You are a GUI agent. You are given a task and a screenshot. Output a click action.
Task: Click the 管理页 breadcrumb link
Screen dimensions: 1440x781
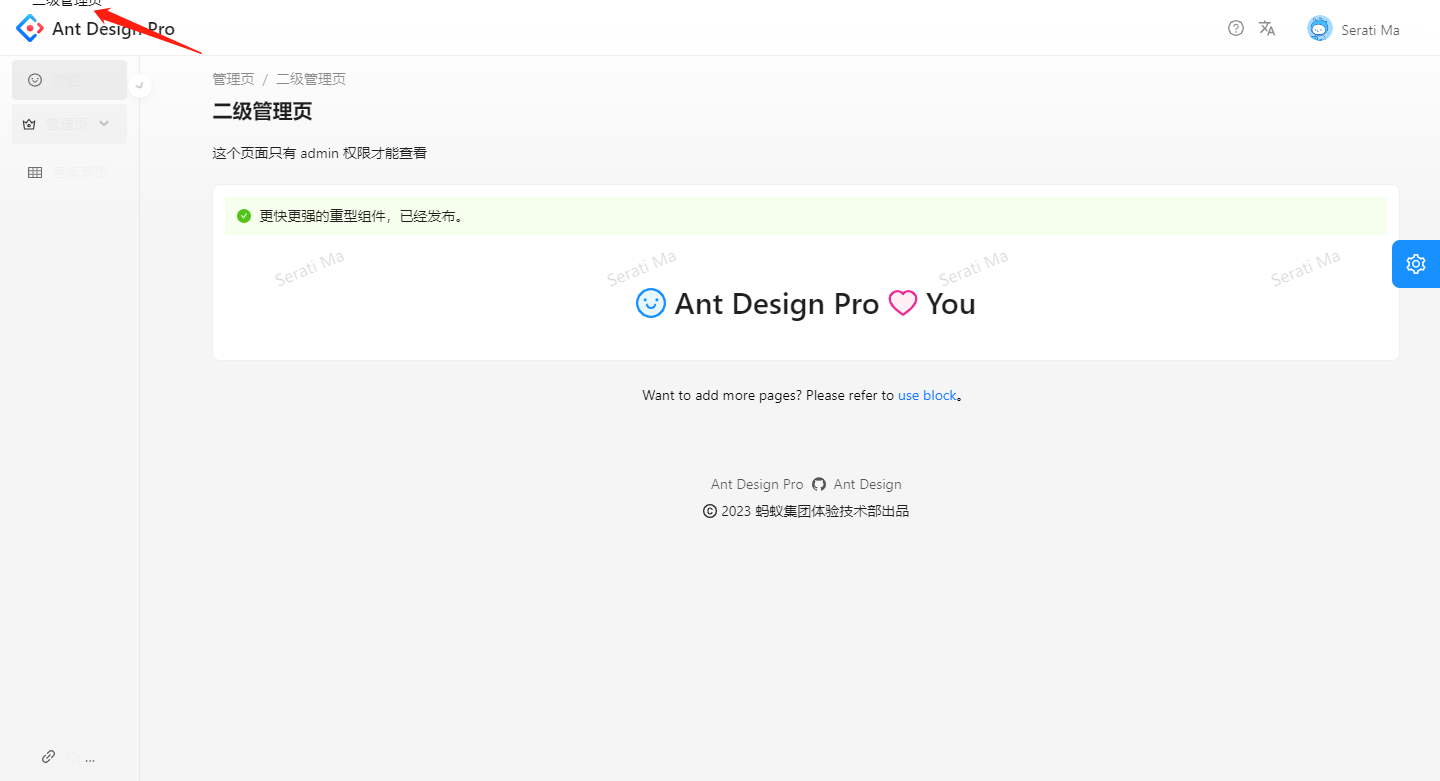tap(233, 79)
